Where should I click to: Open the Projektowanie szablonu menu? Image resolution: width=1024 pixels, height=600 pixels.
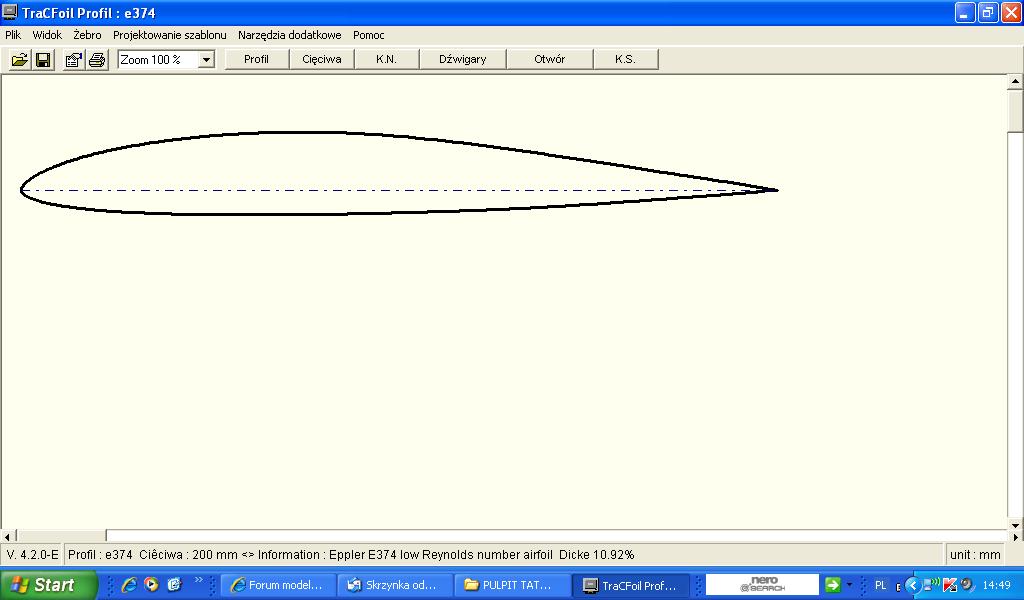point(169,35)
